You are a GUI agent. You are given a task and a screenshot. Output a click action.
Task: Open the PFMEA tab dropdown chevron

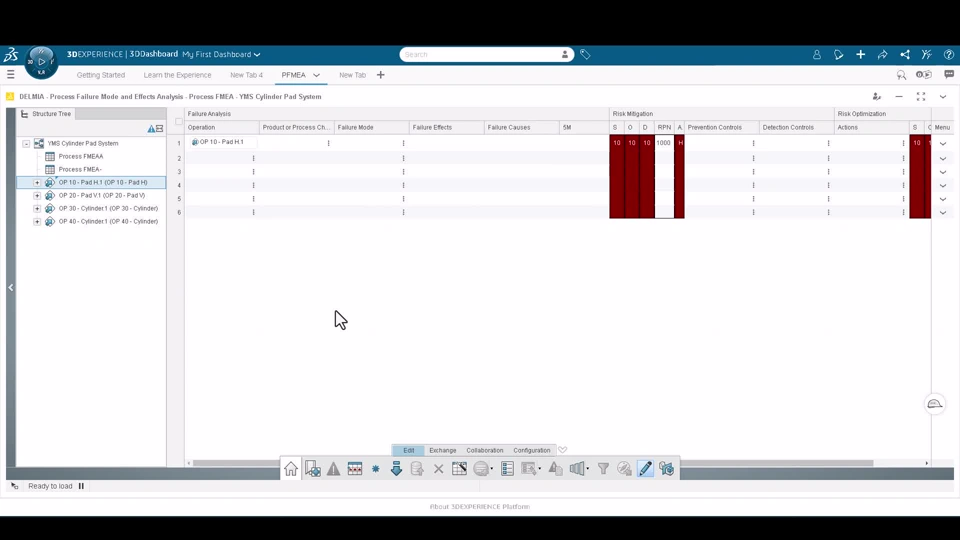317,75
